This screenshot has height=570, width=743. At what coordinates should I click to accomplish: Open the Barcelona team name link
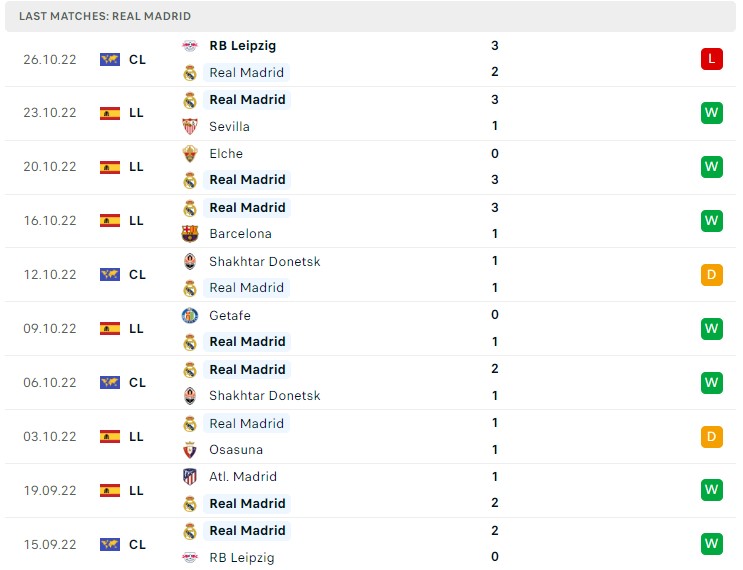pos(240,234)
